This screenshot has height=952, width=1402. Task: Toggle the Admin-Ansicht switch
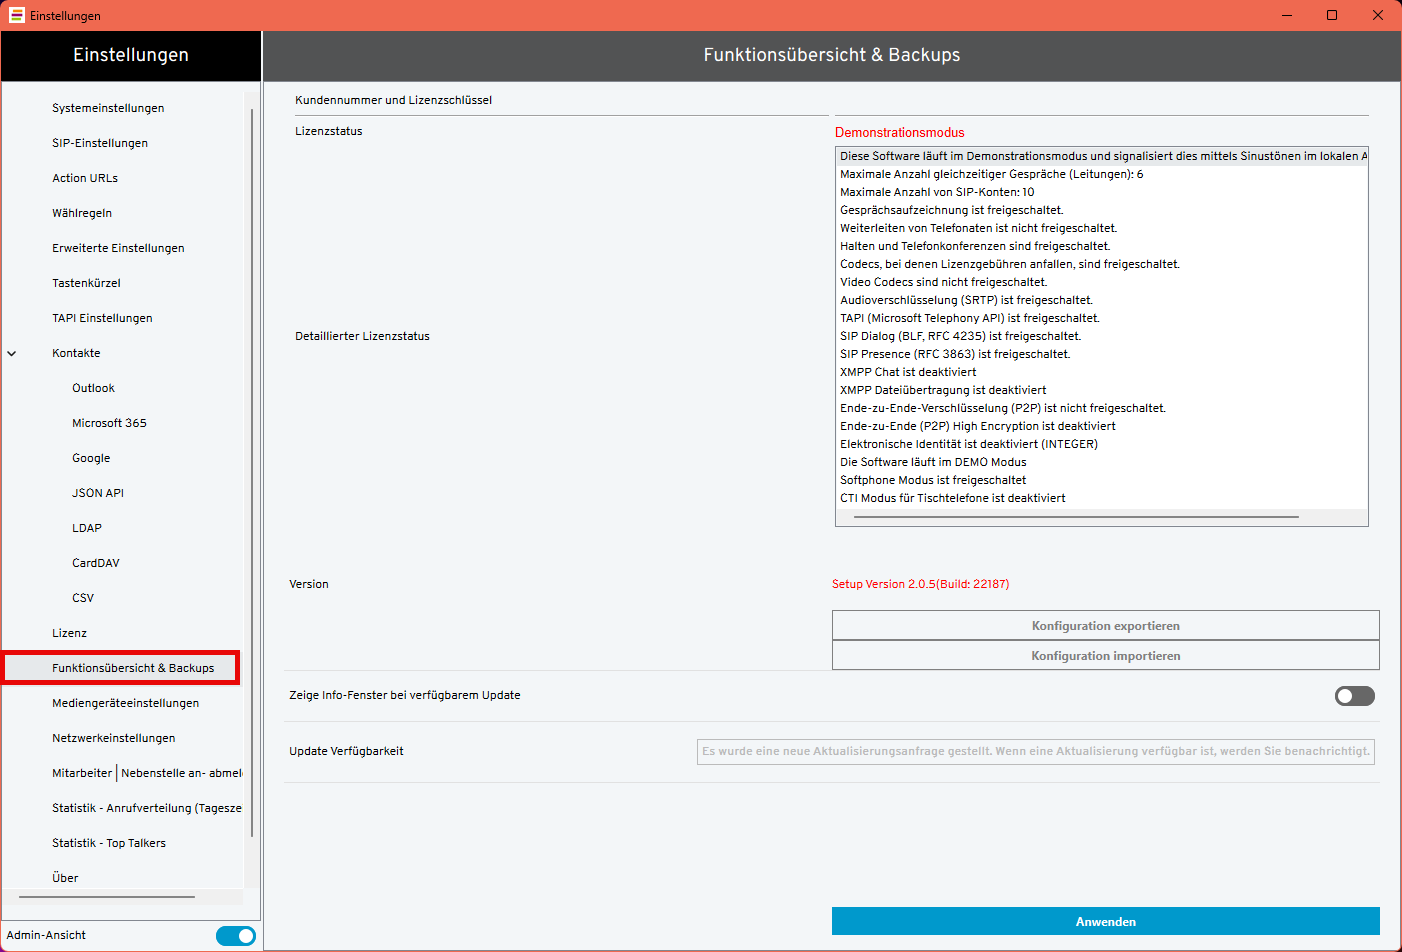click(236, 936)
